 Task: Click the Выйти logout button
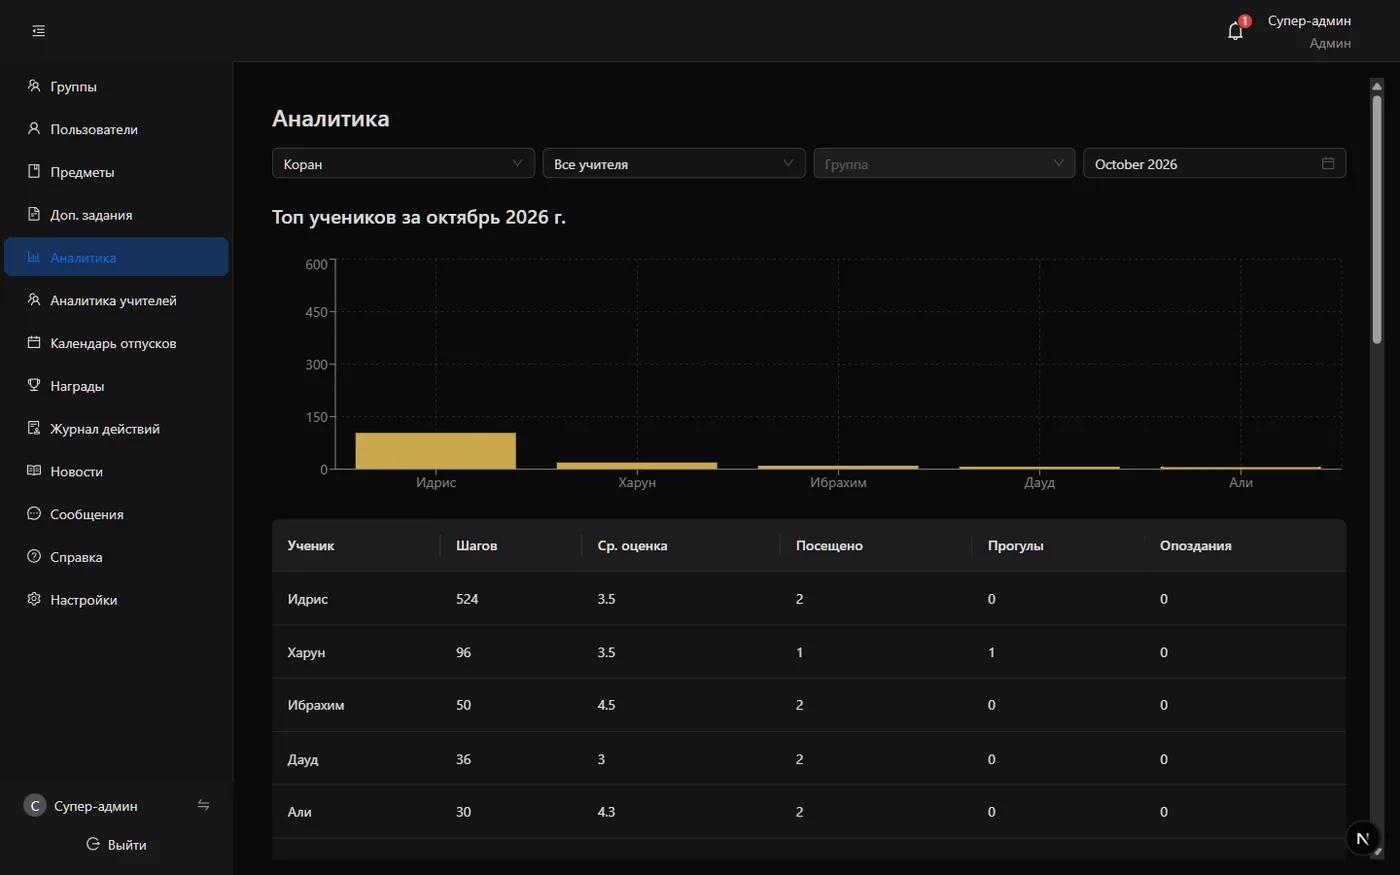pos(116,845)
